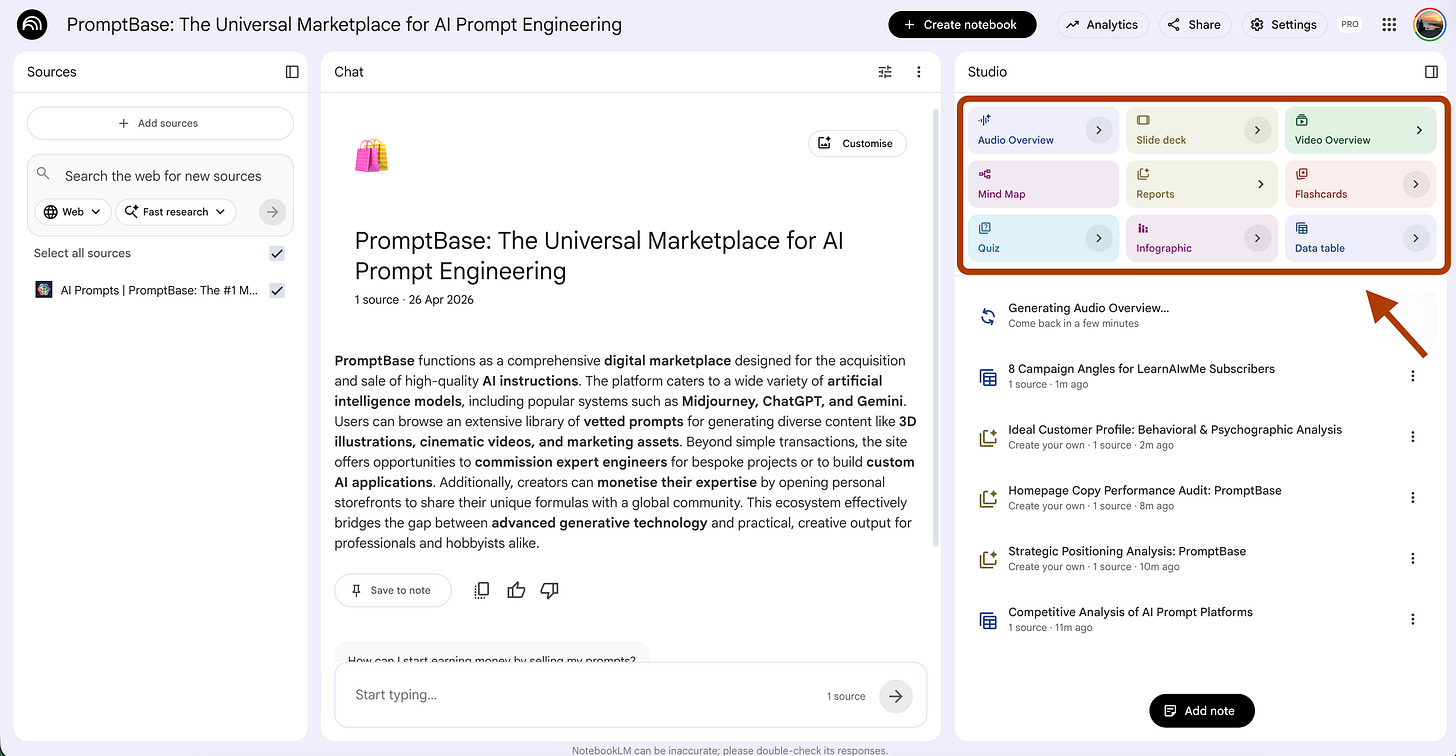Open Strategic Positioning Analysis: PromptBase note
The height and width of the screenshot is (756, 1456).
point(1127,551)
